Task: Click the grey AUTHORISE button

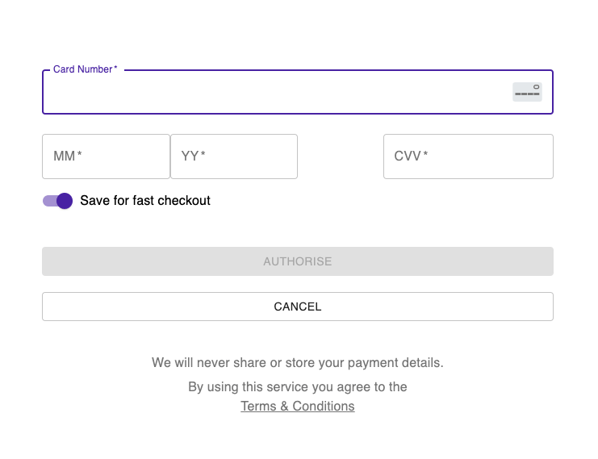Action: (x=297, y=262)
